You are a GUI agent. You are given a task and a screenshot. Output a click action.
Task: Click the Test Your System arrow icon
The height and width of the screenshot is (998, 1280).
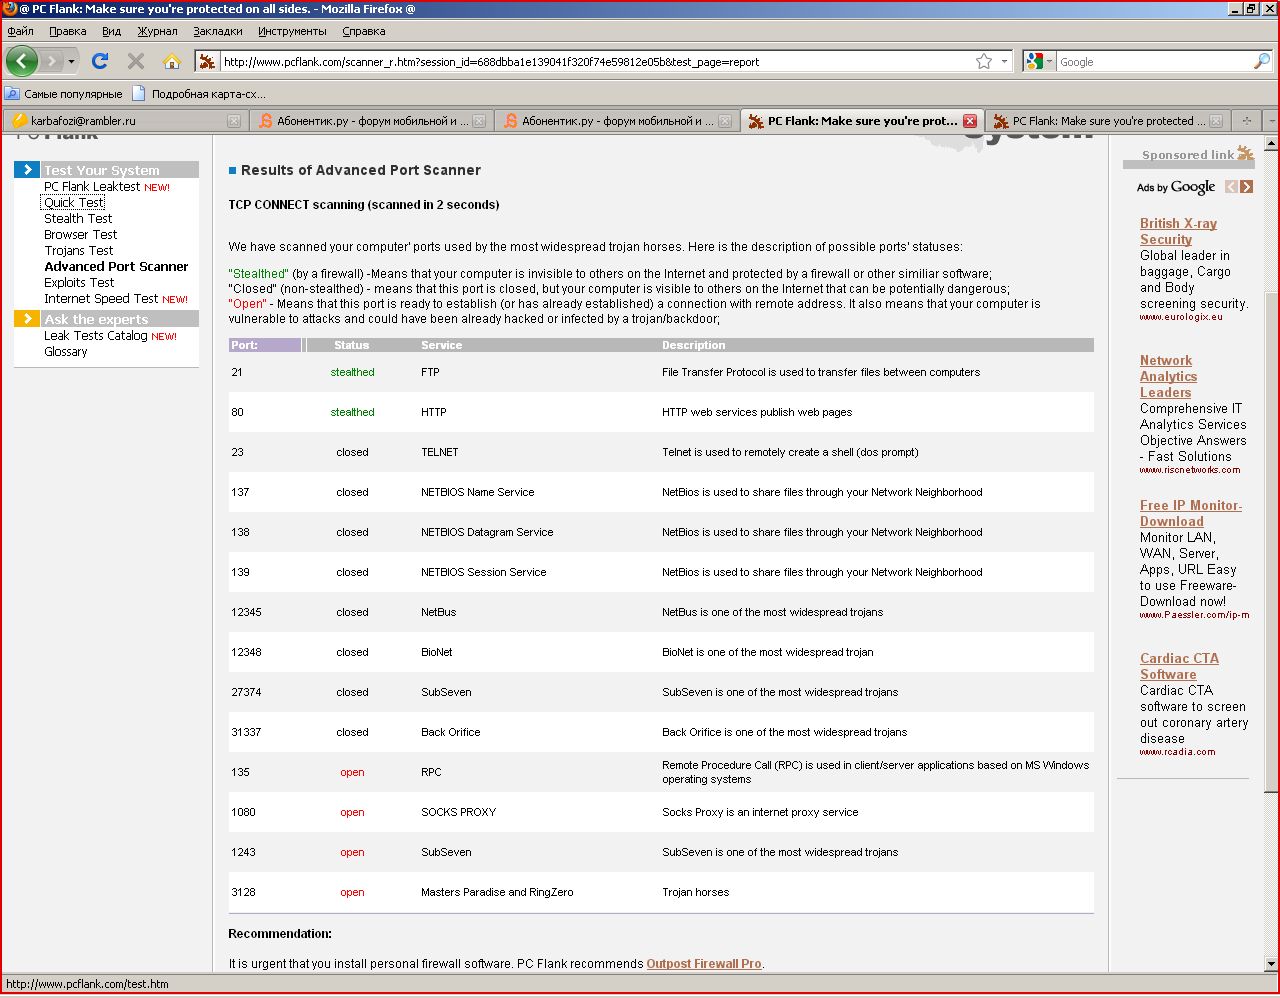point(27,170)
